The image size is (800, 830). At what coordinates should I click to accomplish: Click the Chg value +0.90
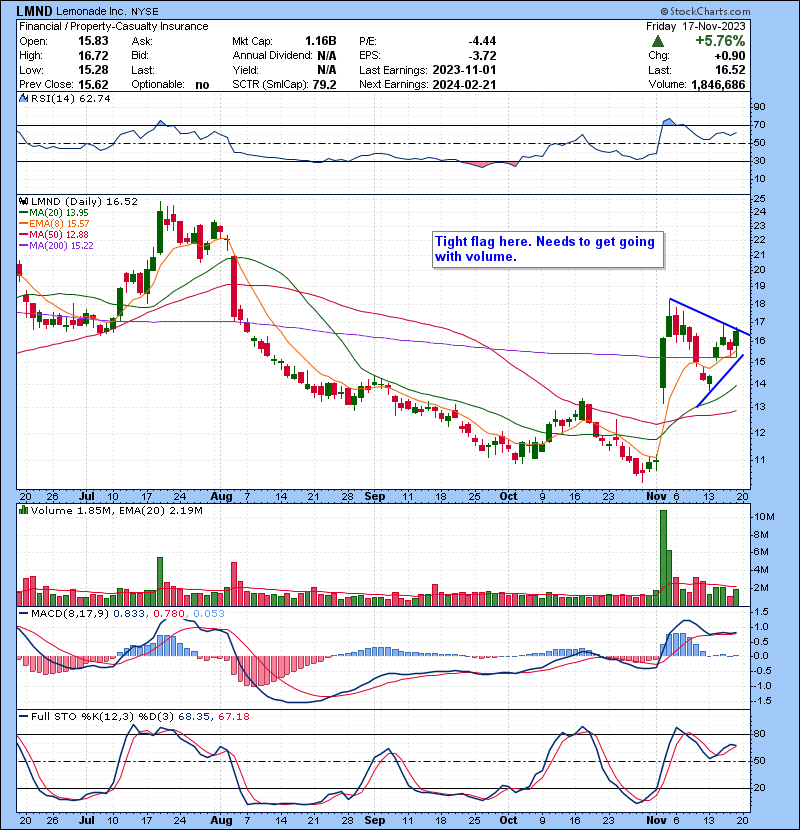pyautogui.click(x=730, y=56)
